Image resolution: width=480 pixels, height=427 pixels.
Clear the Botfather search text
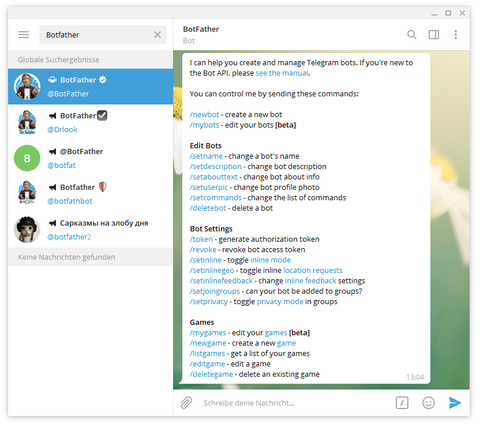157,35
